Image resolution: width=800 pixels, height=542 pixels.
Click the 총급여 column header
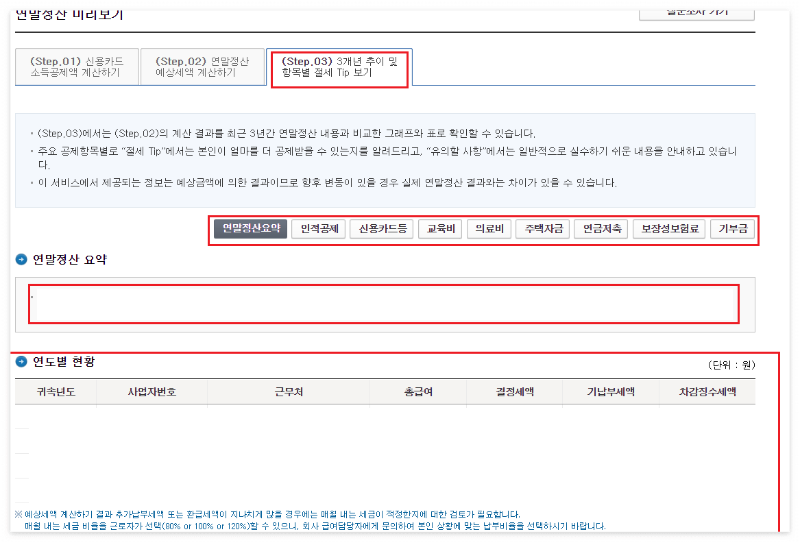(x=418, y=392)
